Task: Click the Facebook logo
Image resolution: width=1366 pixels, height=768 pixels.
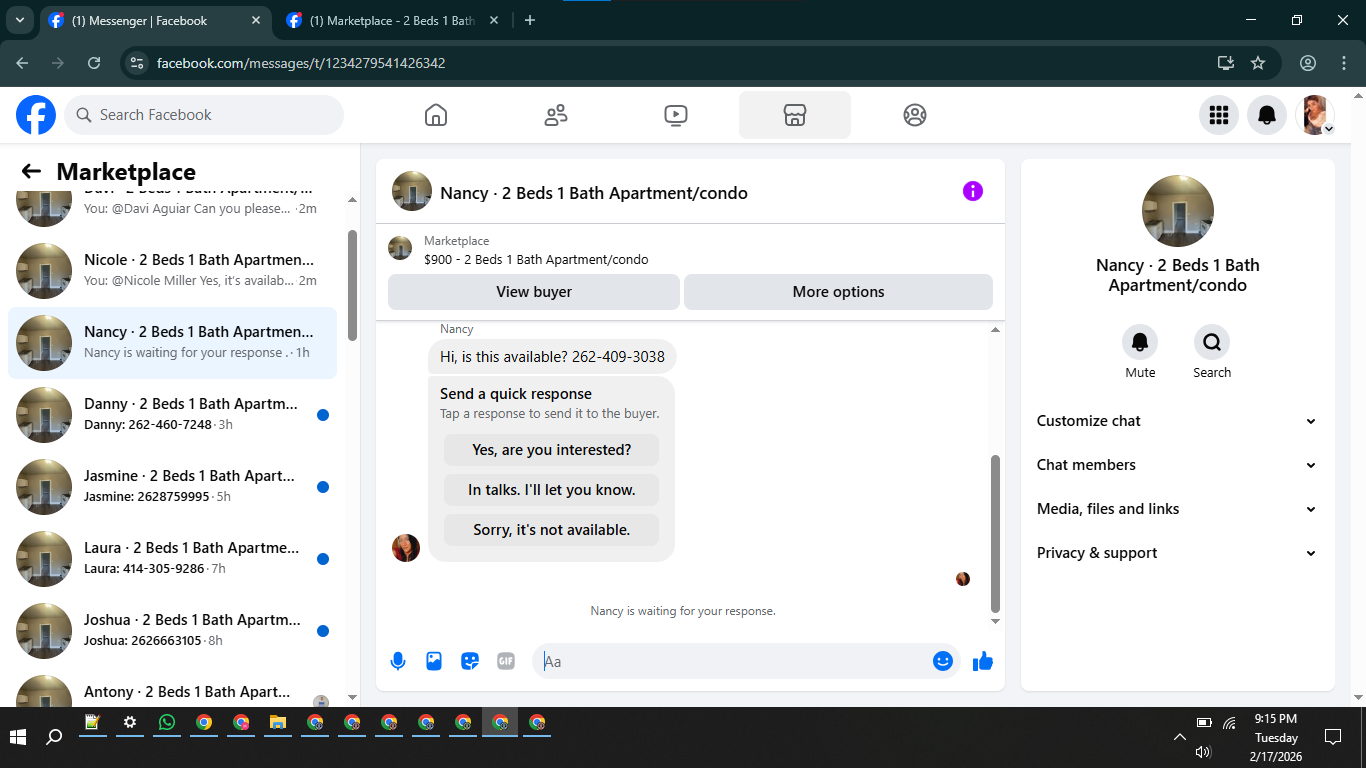Action: 36,115
